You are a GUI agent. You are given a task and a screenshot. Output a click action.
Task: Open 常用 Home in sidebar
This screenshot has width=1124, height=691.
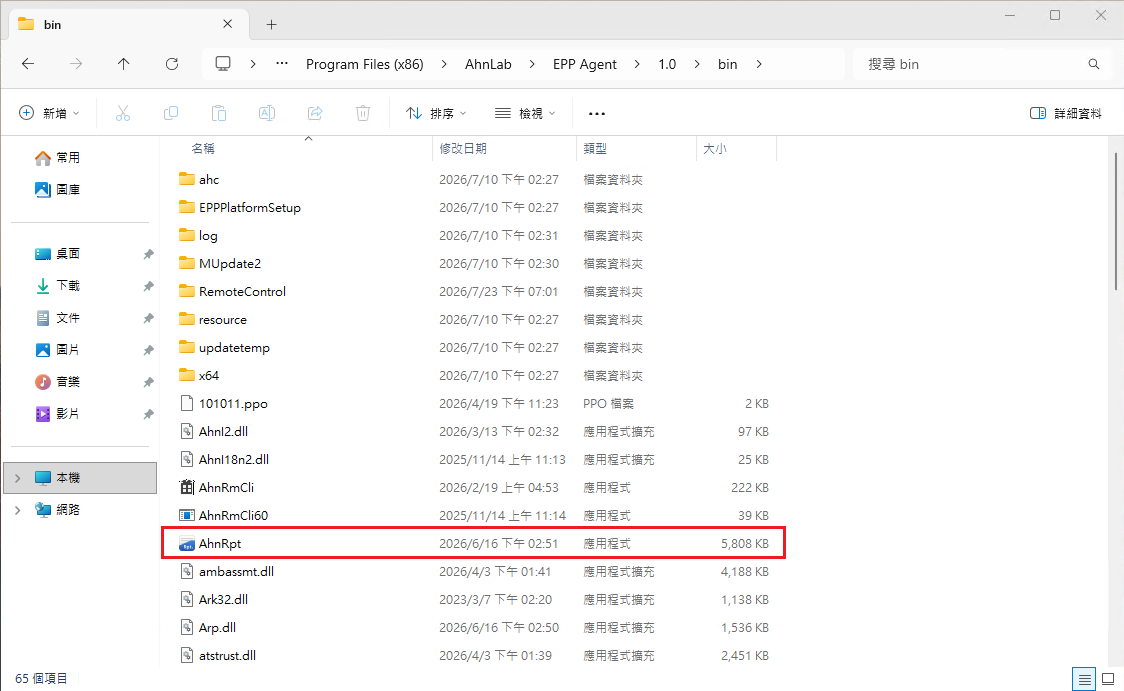(57, 158)
